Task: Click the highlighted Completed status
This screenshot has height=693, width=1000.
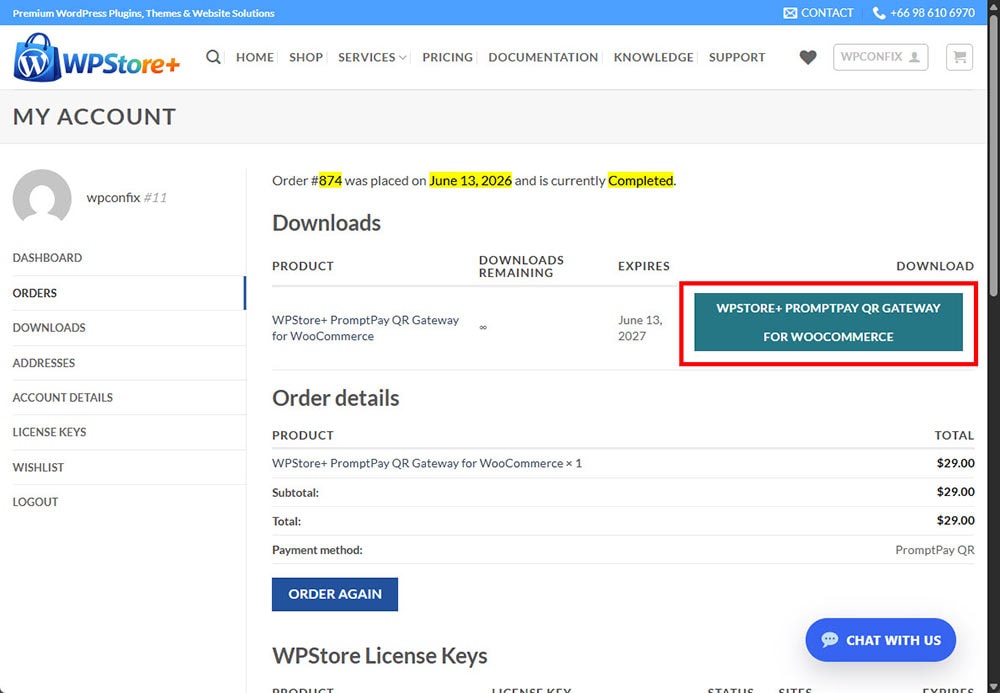Action: pyautogui.click(x=640, y=180)
